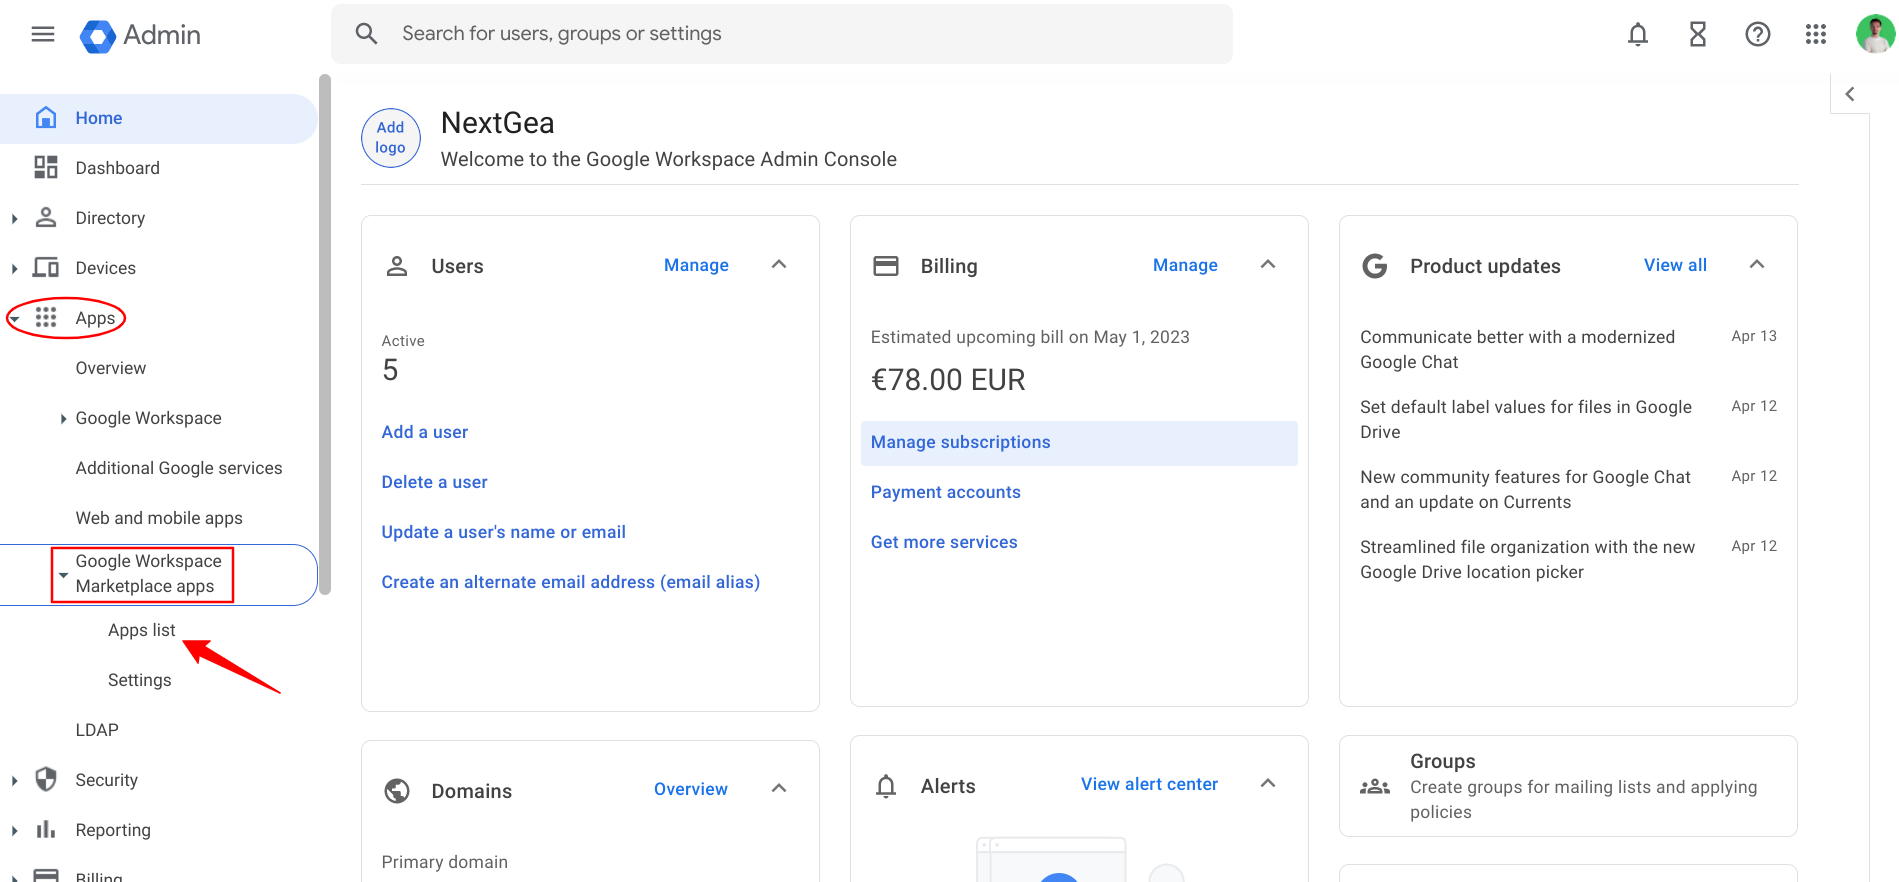Click Add a user link
The height and width of the screenshot is (882, 1899).
pyautogui.click(x=425, y=432)
